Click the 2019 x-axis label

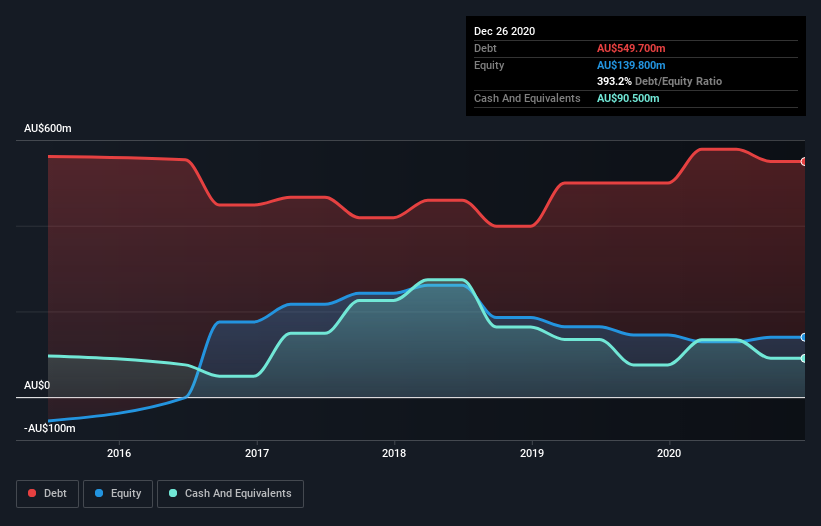532,453
